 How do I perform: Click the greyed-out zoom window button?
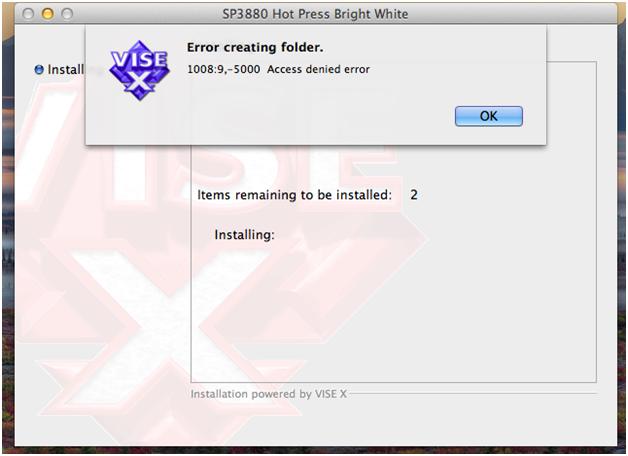pyautogui.click(x=67, y=14)
